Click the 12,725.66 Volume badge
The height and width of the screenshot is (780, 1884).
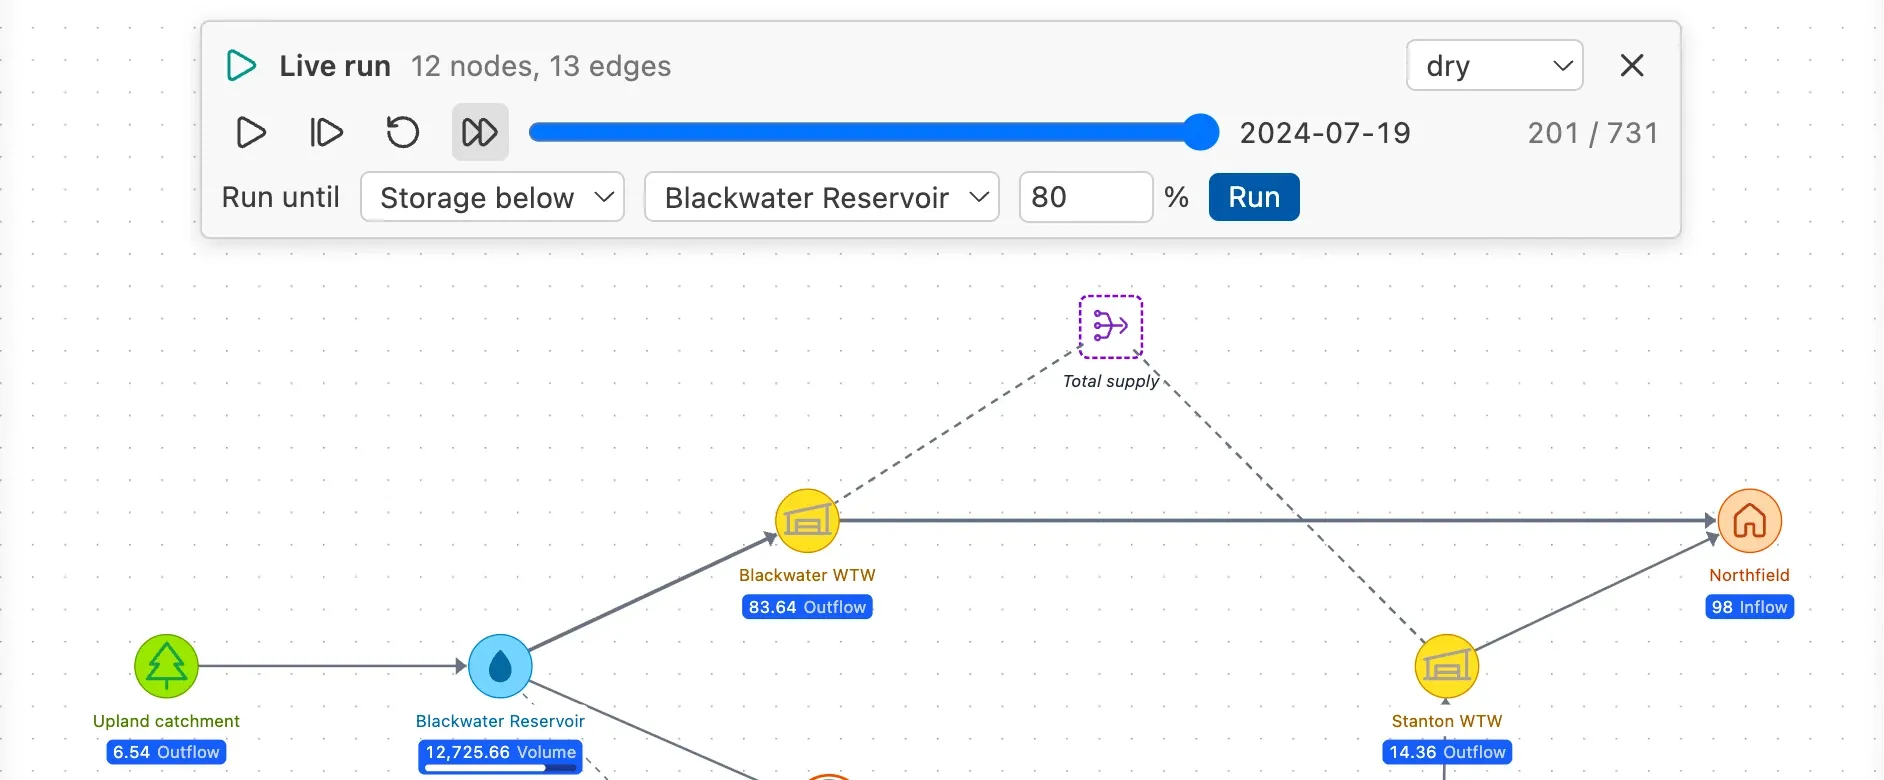tap(500, 755)
